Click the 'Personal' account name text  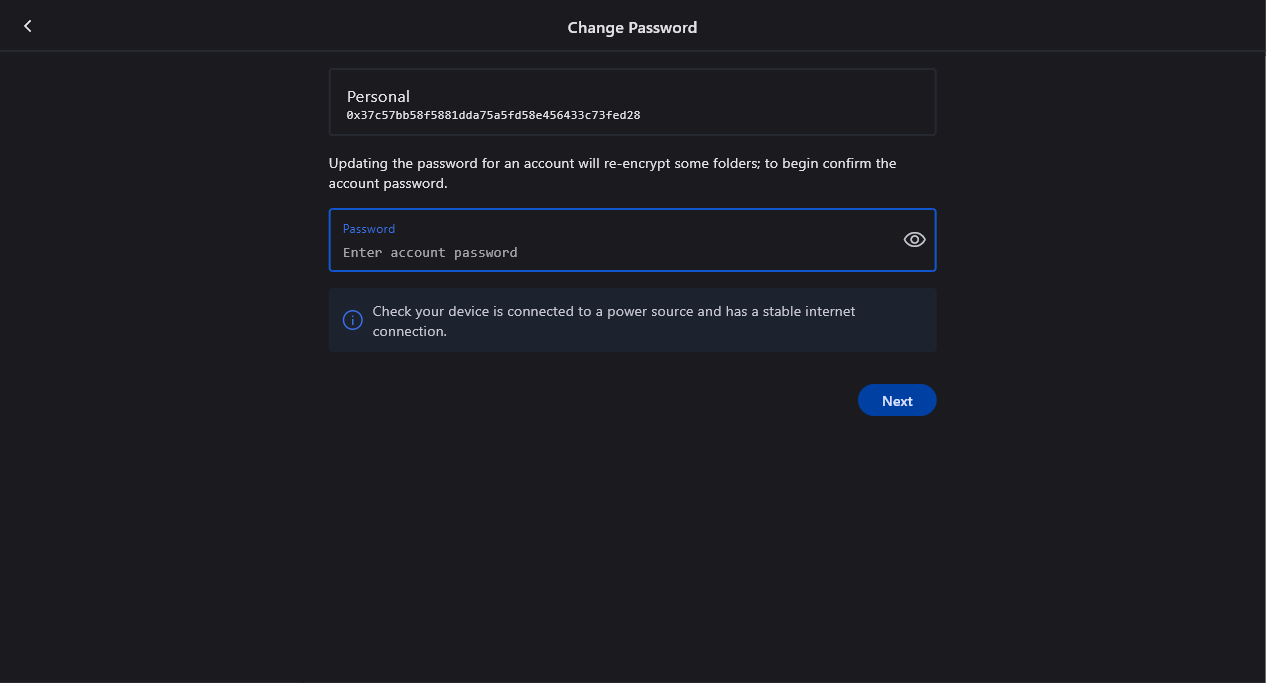[x=378, y=97]
